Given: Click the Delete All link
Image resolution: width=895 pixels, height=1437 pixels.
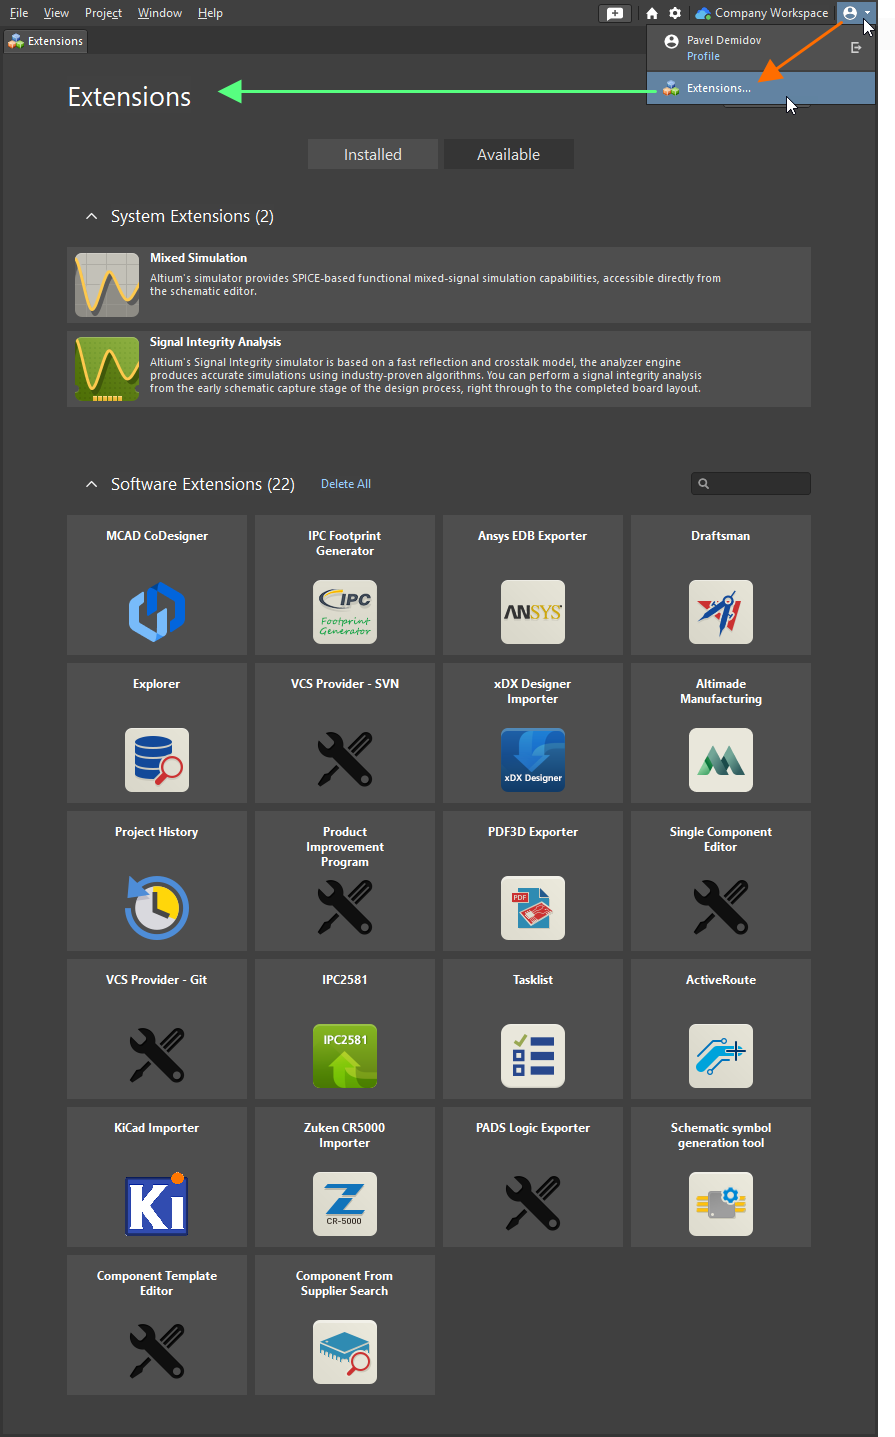Looking at the screenshot, I should pyautogui.click(x=345, y=483).
